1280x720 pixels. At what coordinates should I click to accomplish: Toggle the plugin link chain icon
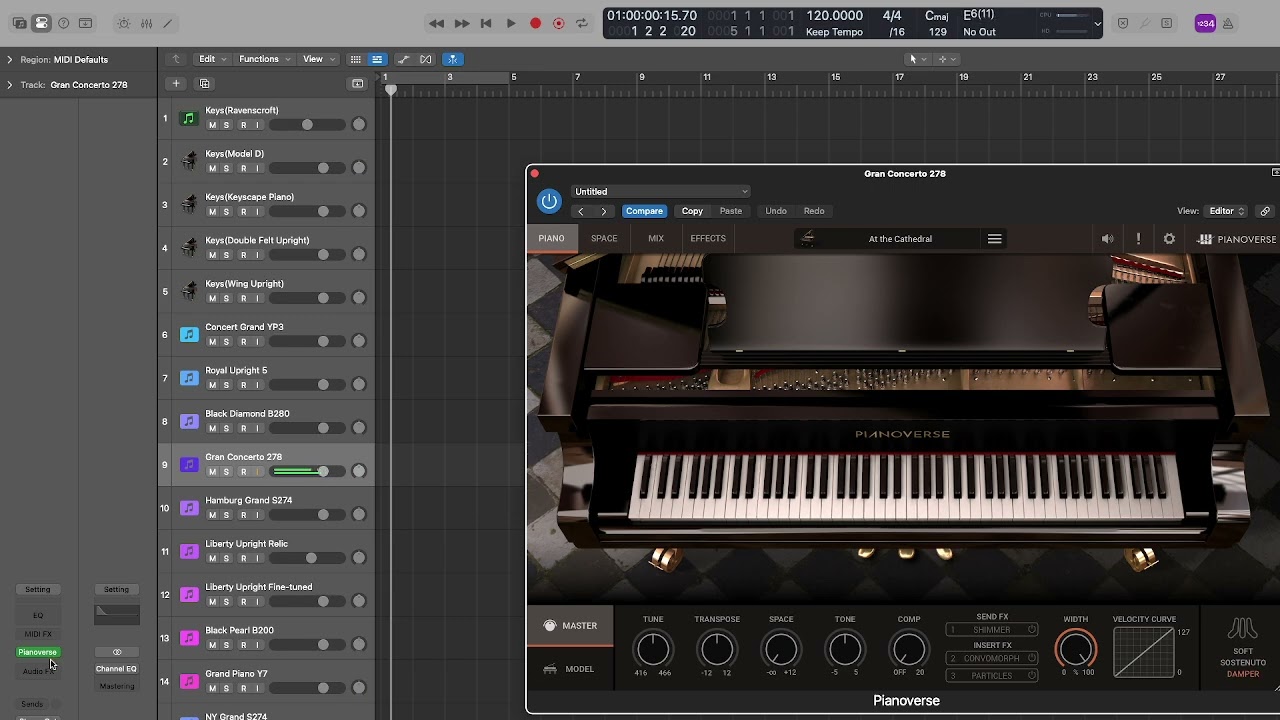(1265, 211)
